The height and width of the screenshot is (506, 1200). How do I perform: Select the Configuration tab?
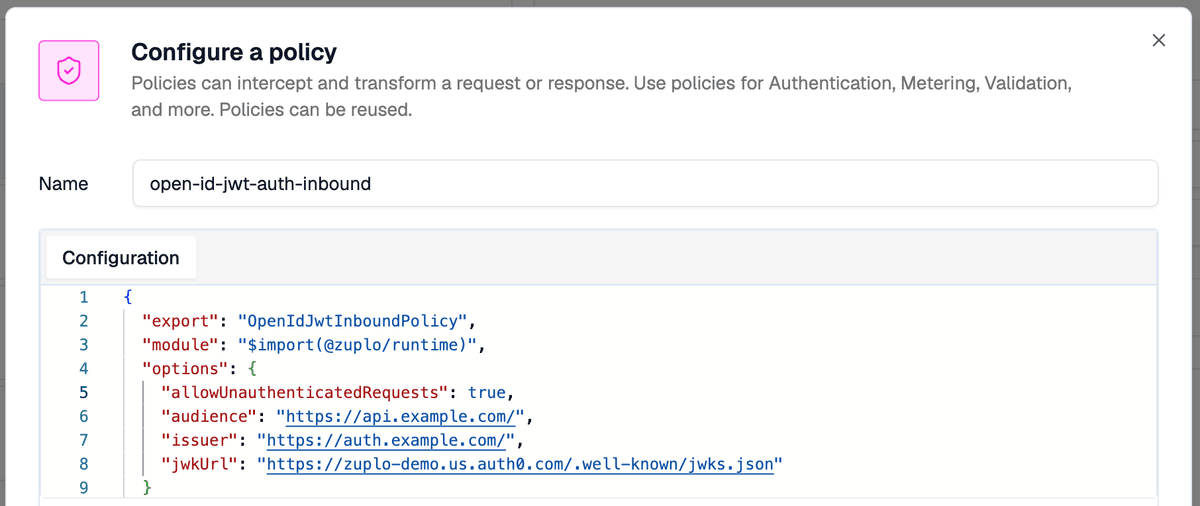(121, 258)
